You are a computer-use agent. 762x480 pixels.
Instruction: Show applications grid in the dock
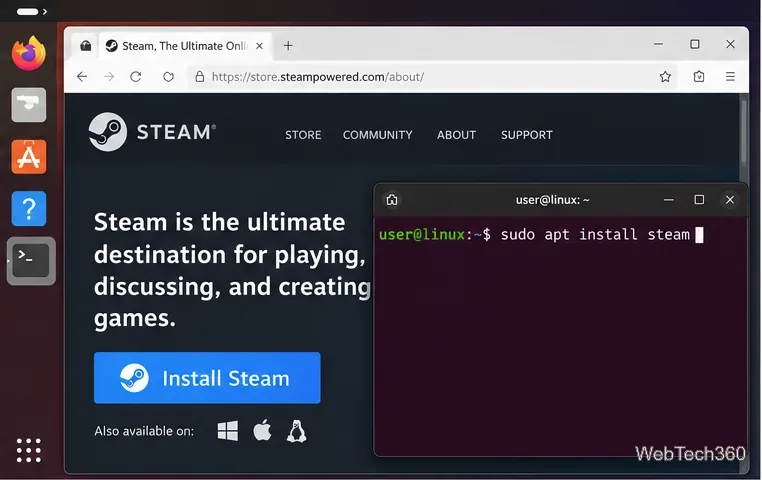[x=29, y=450]
